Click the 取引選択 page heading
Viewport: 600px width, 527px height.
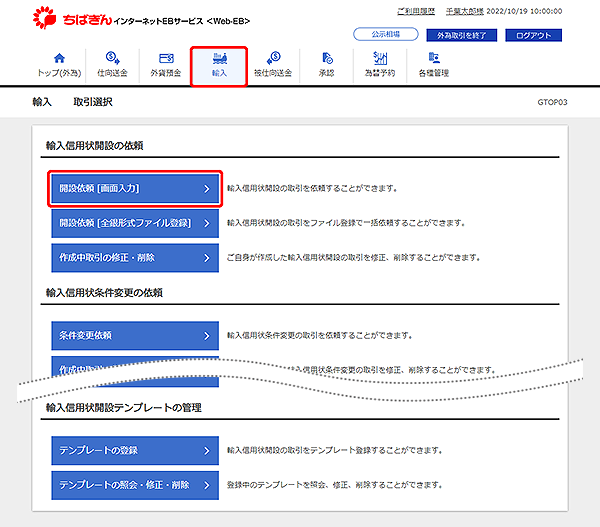coord(93,102)
